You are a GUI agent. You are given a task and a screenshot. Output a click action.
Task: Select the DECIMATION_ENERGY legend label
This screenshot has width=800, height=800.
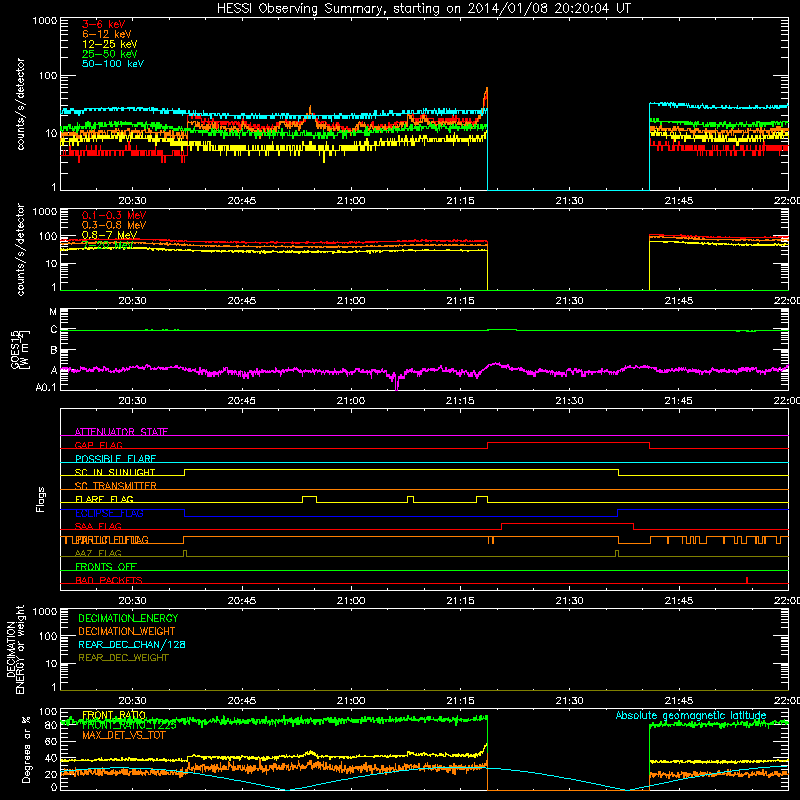(x=128, y=618)
